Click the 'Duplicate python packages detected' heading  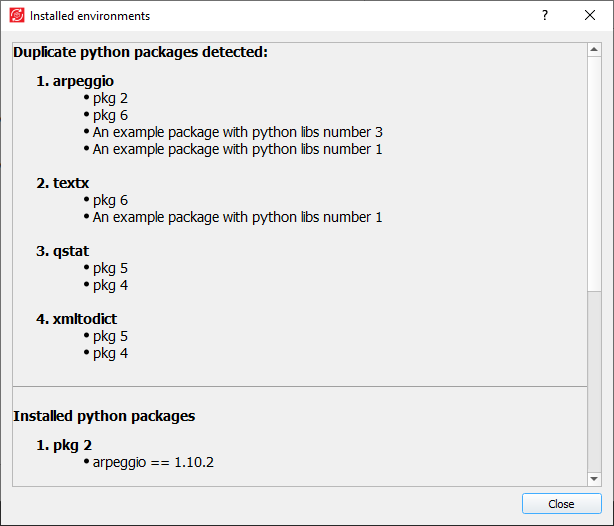(x=140, y=52)
